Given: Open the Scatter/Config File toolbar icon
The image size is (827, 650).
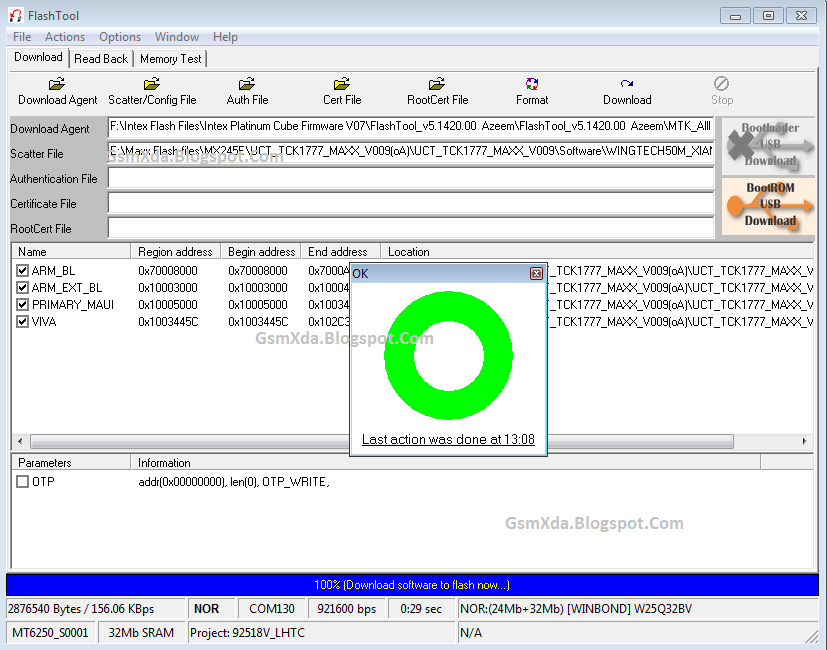Looking at the screenshot, I should (152, 84).
